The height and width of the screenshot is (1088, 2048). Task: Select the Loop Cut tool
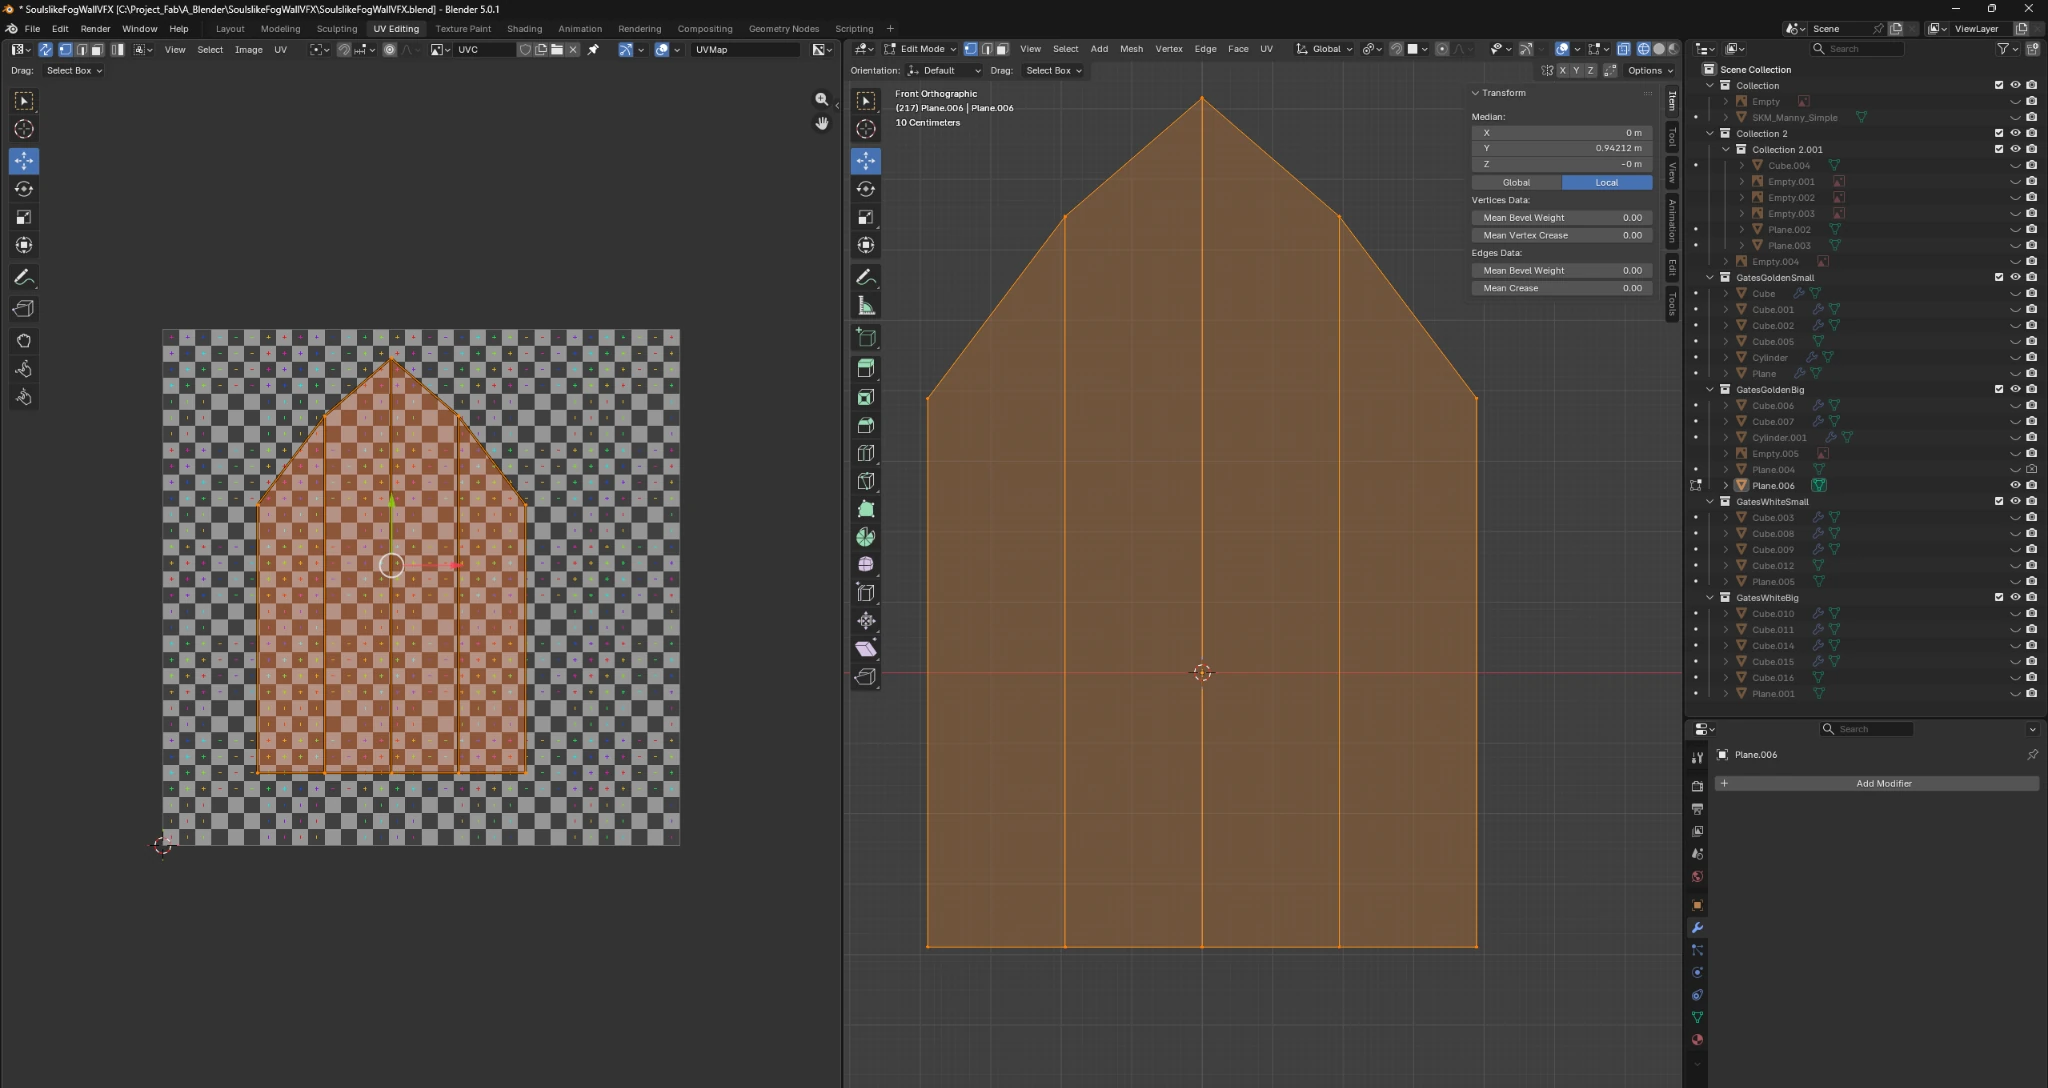coord(866,453)
